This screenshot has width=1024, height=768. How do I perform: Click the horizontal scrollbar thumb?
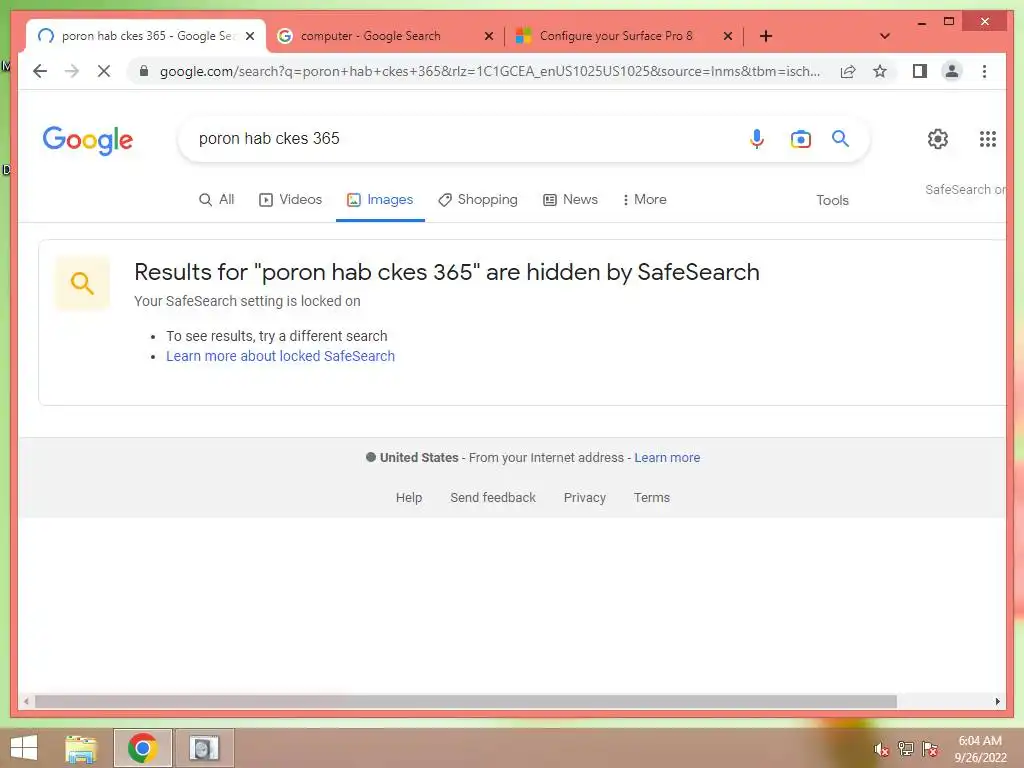click(x=466, y=701)
